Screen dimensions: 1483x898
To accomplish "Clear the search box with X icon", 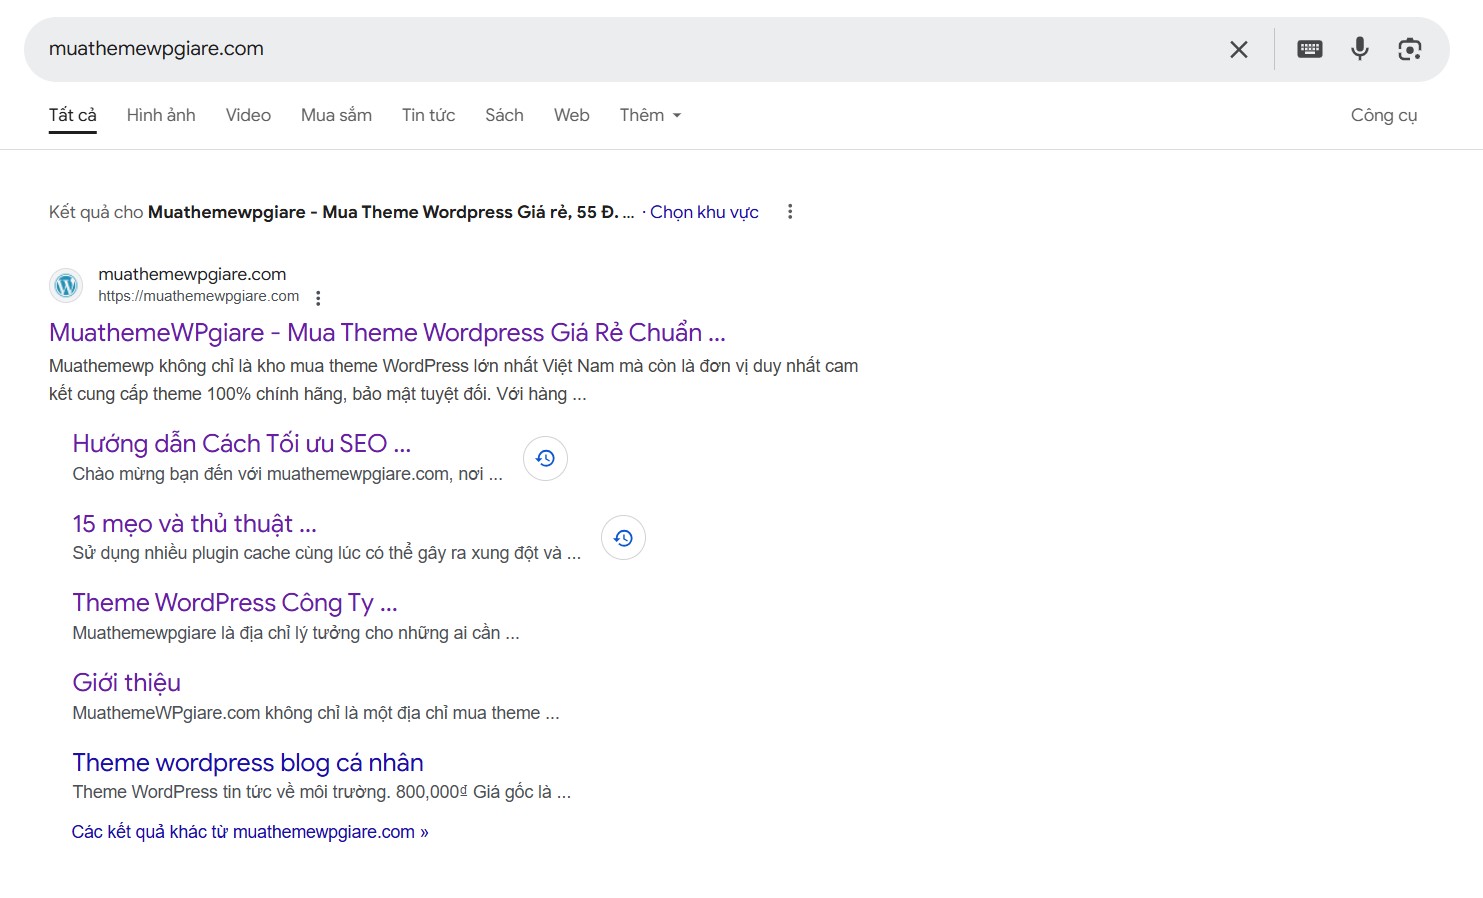I will (1238, 49).
